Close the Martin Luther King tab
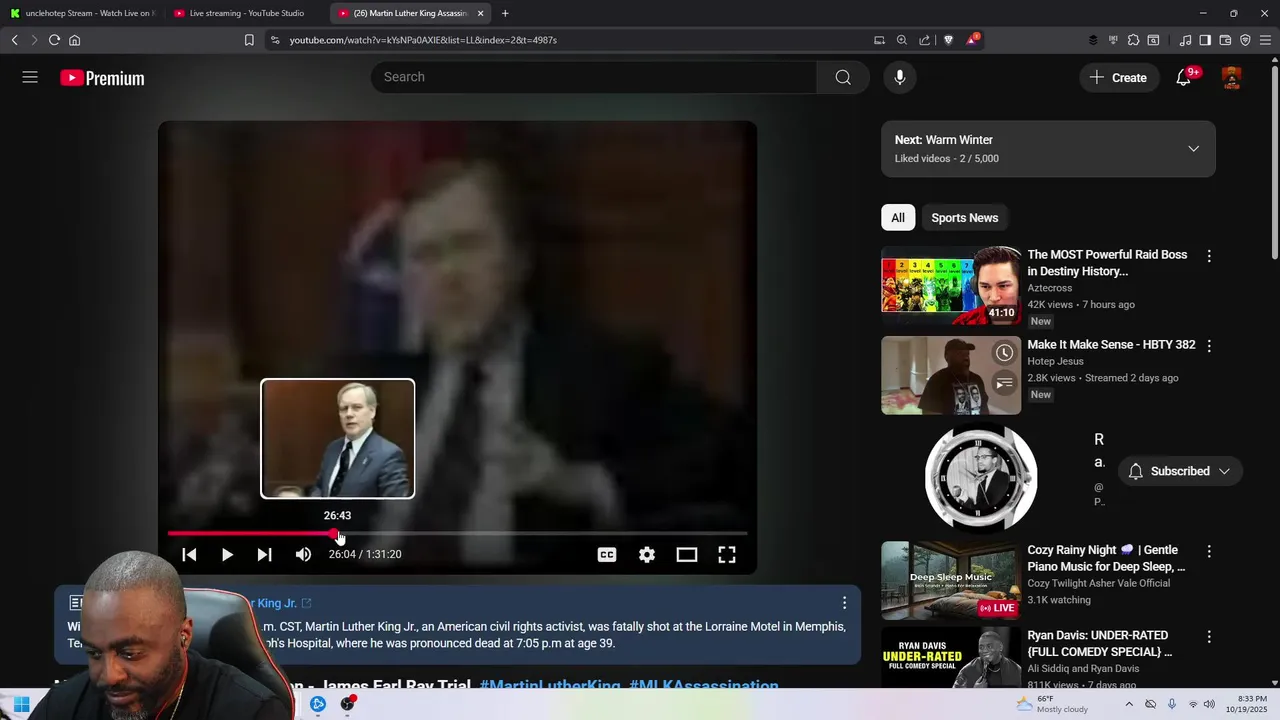The image size is (1280, 720). (x=481, y=13)
